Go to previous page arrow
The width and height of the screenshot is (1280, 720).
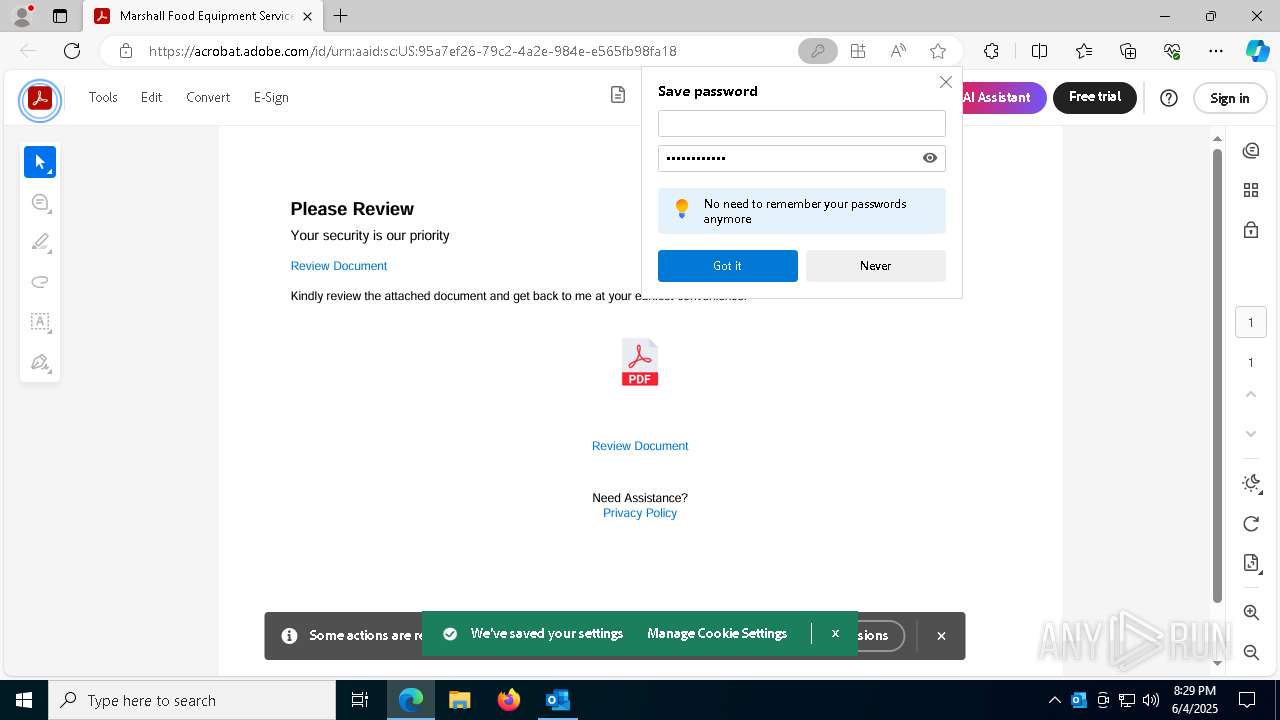pyautogui.click(x=1251, y=394)
